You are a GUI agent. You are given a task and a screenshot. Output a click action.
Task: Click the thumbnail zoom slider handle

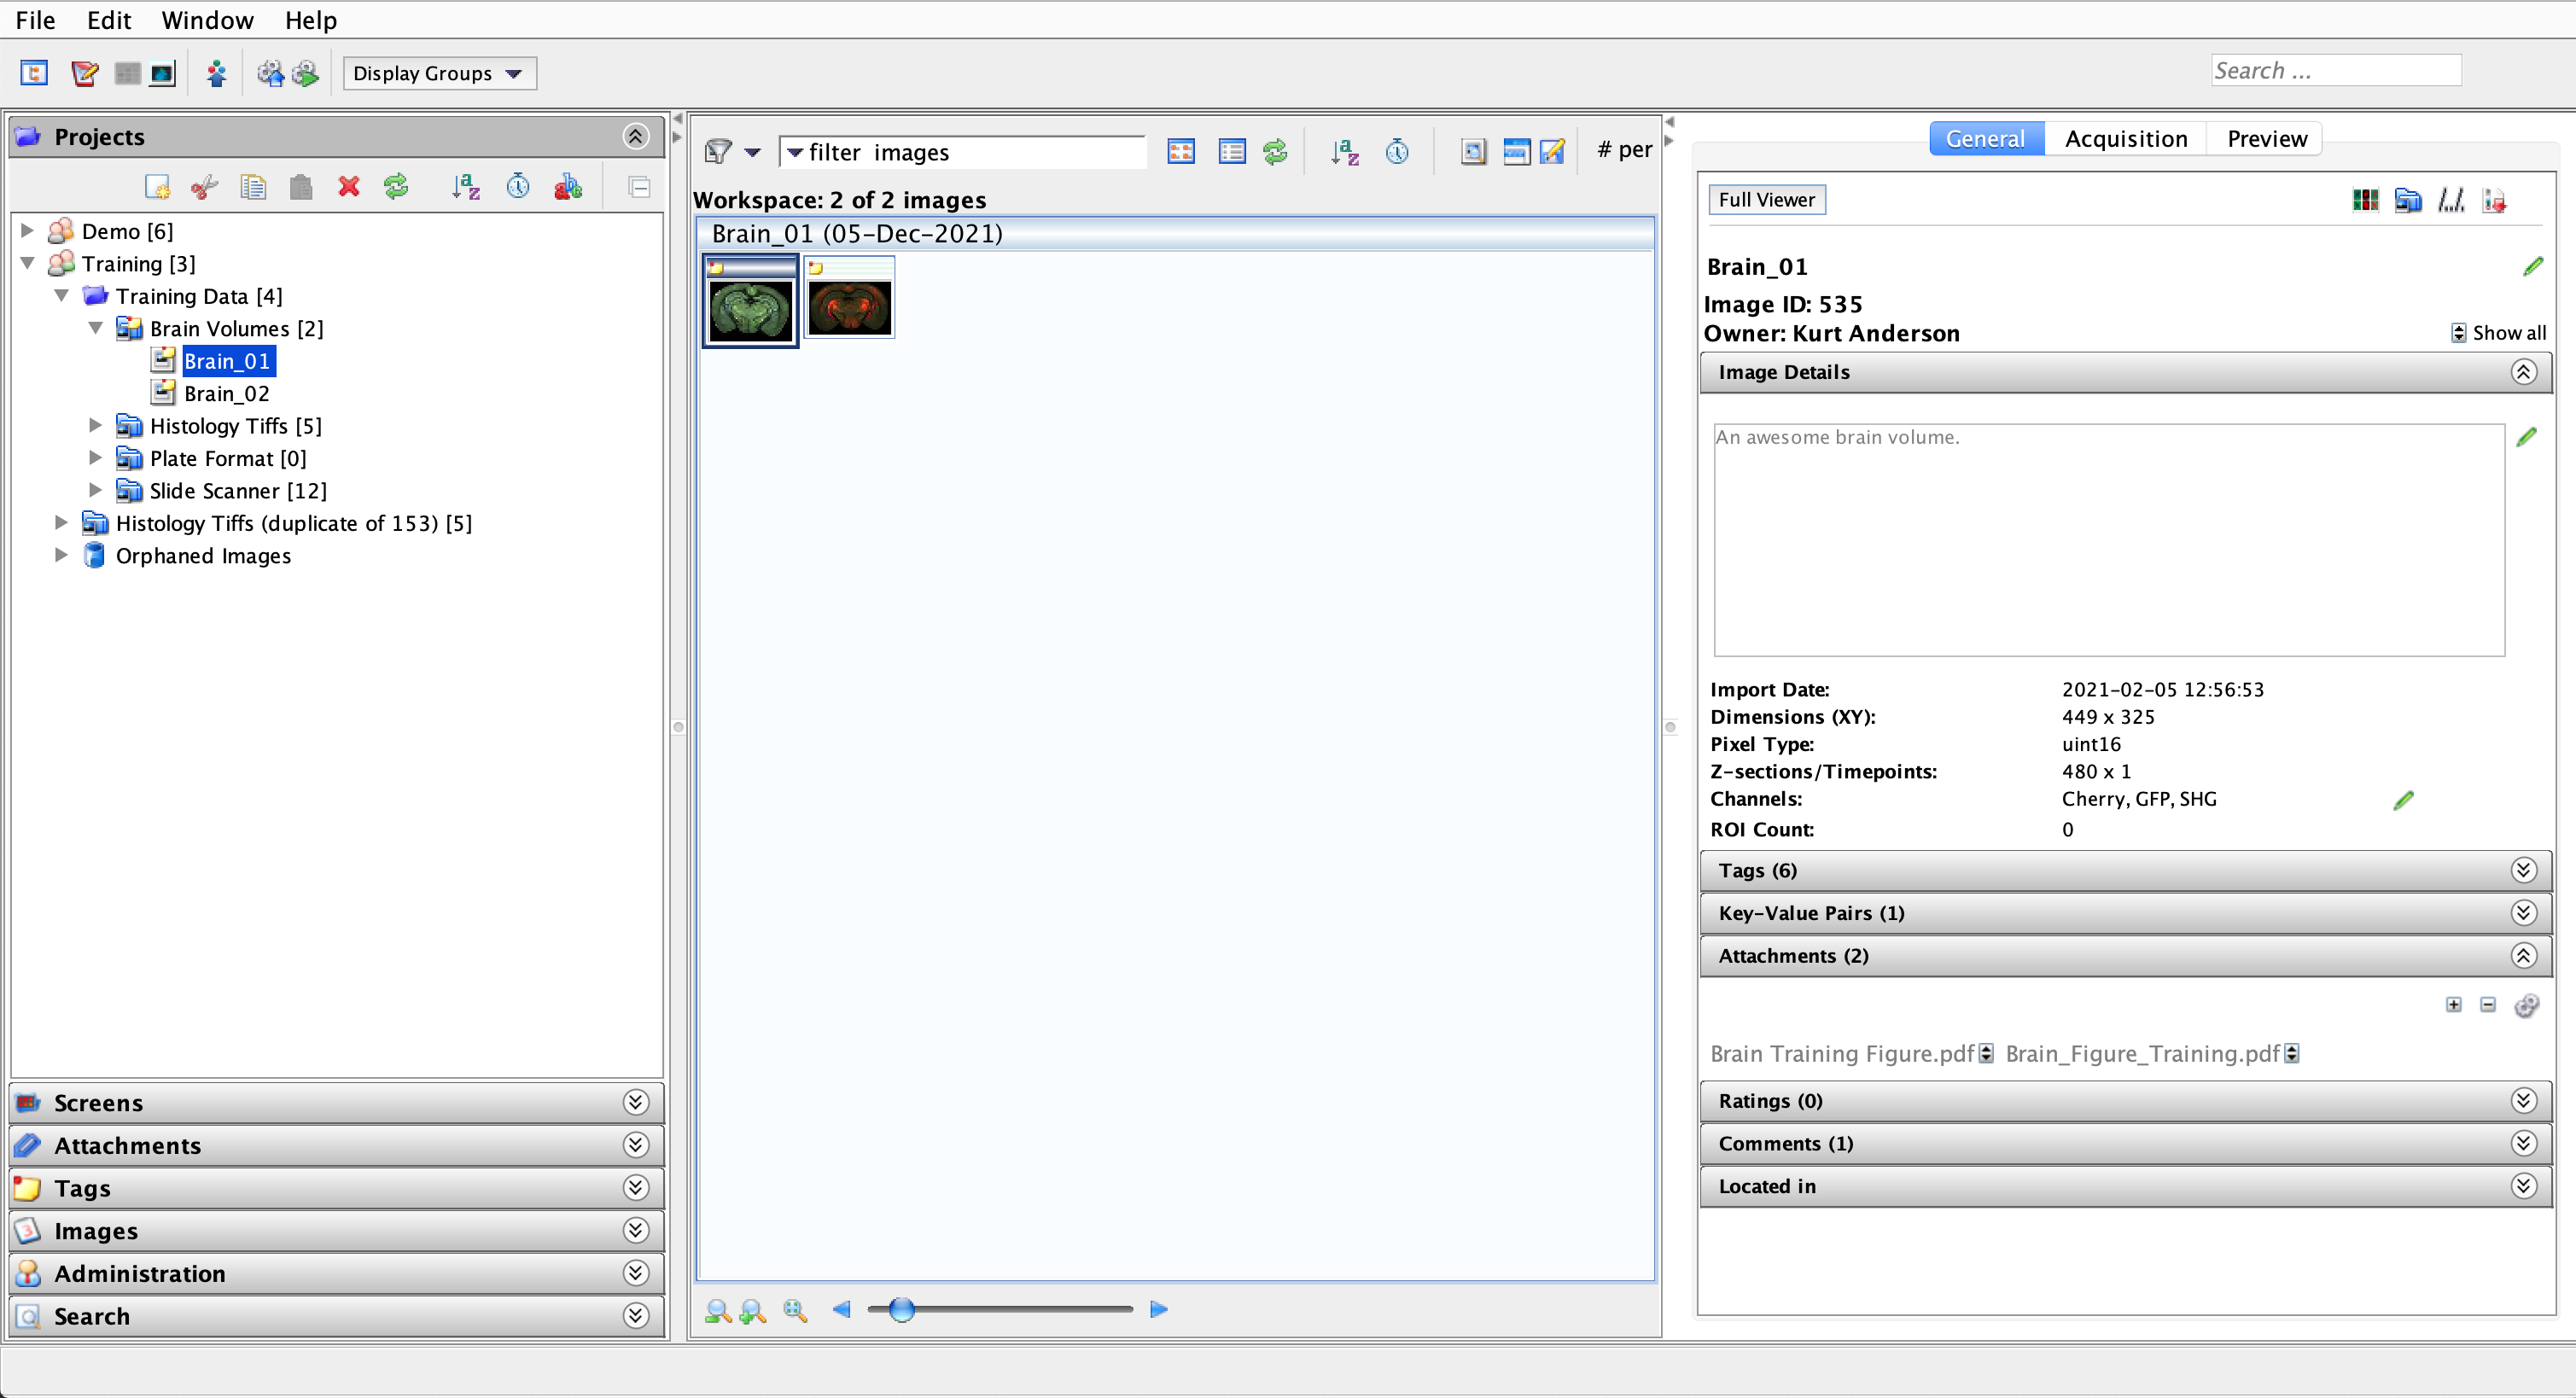coord(901,1310)
